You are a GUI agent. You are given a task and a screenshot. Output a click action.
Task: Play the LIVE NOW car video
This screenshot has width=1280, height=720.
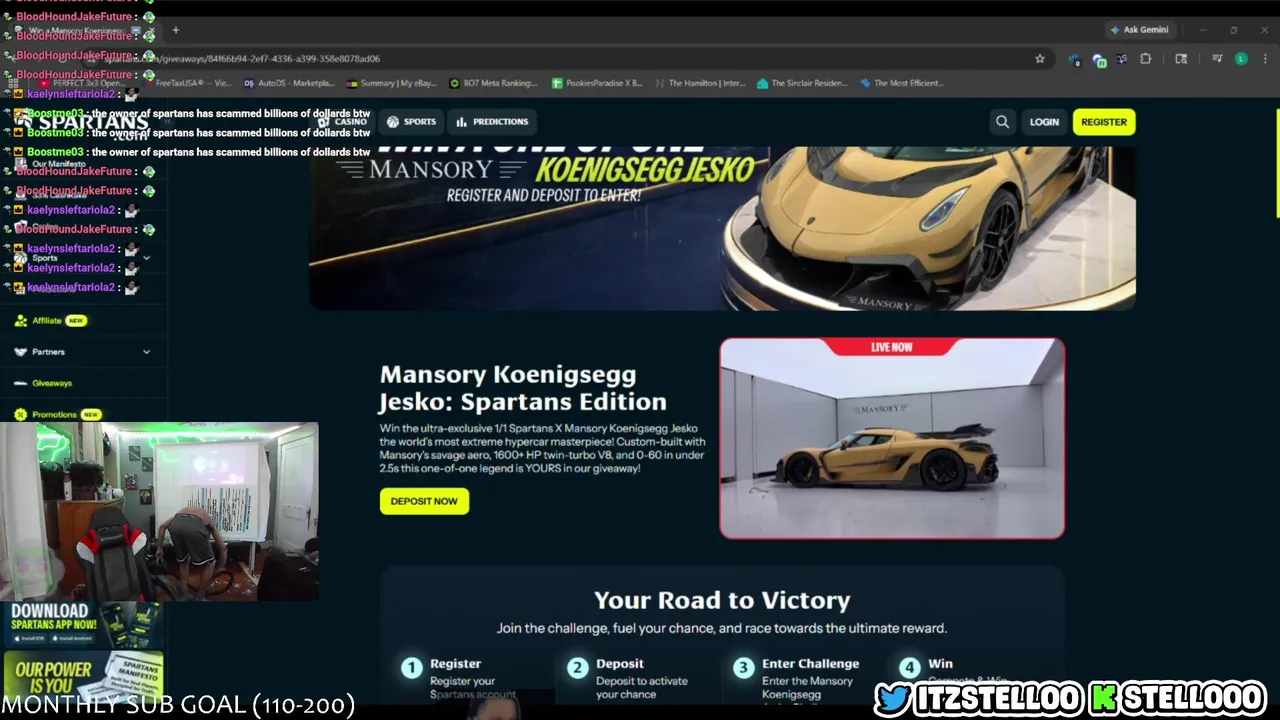click(x=892, y=439)
